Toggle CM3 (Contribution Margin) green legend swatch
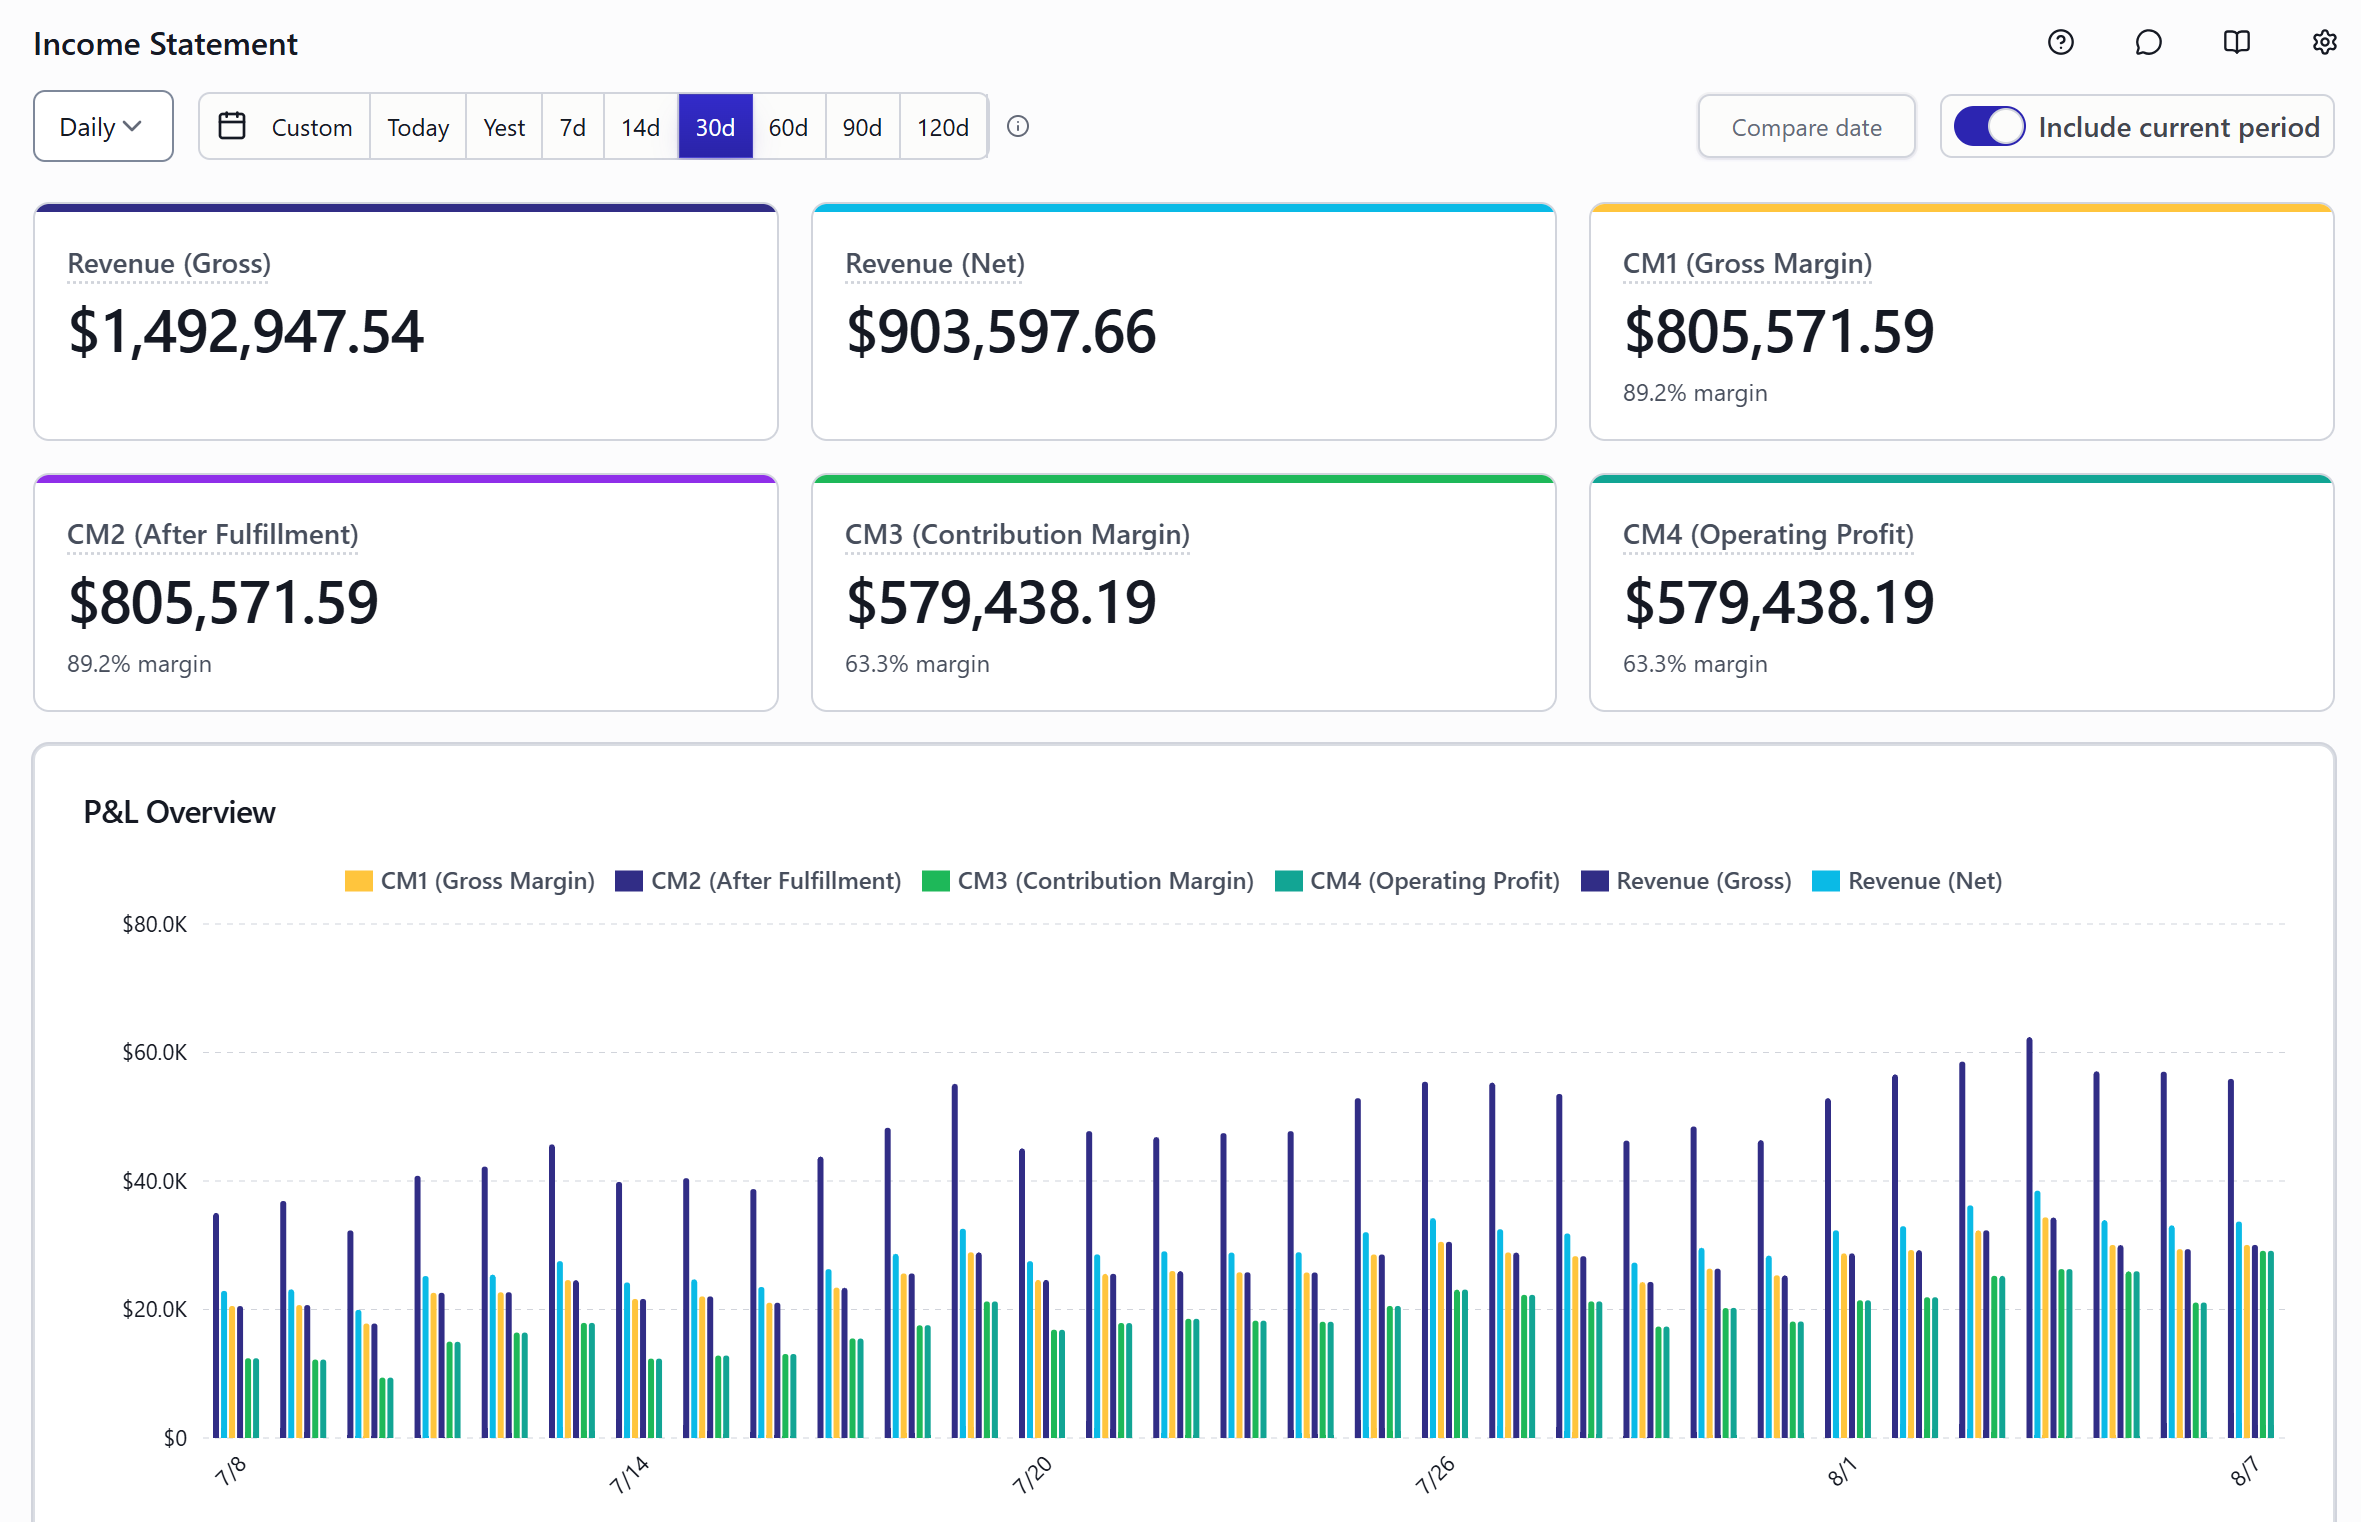 (x=935, y=881)
